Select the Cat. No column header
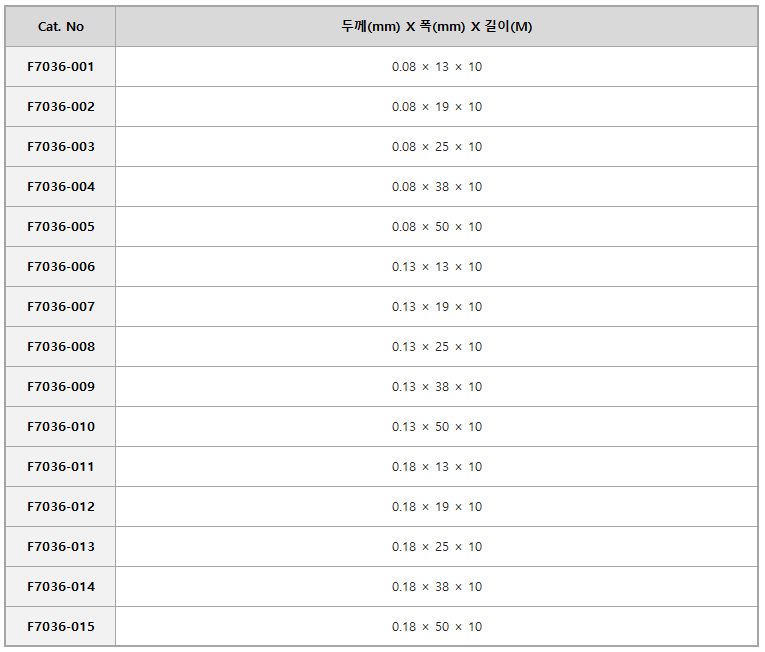This screenshot has height=652, width=765. (60, 26)
